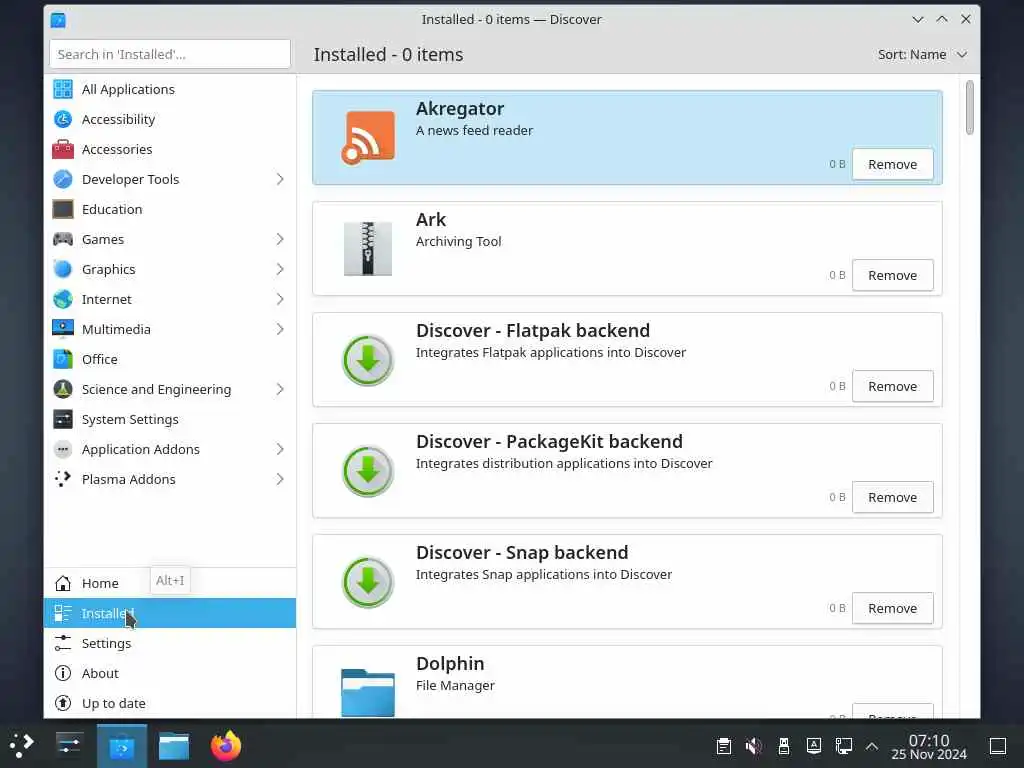Viewport: 1024px width, 768px height.
Task: Click the Up to date arrow icon
Action: coord(63,703)
